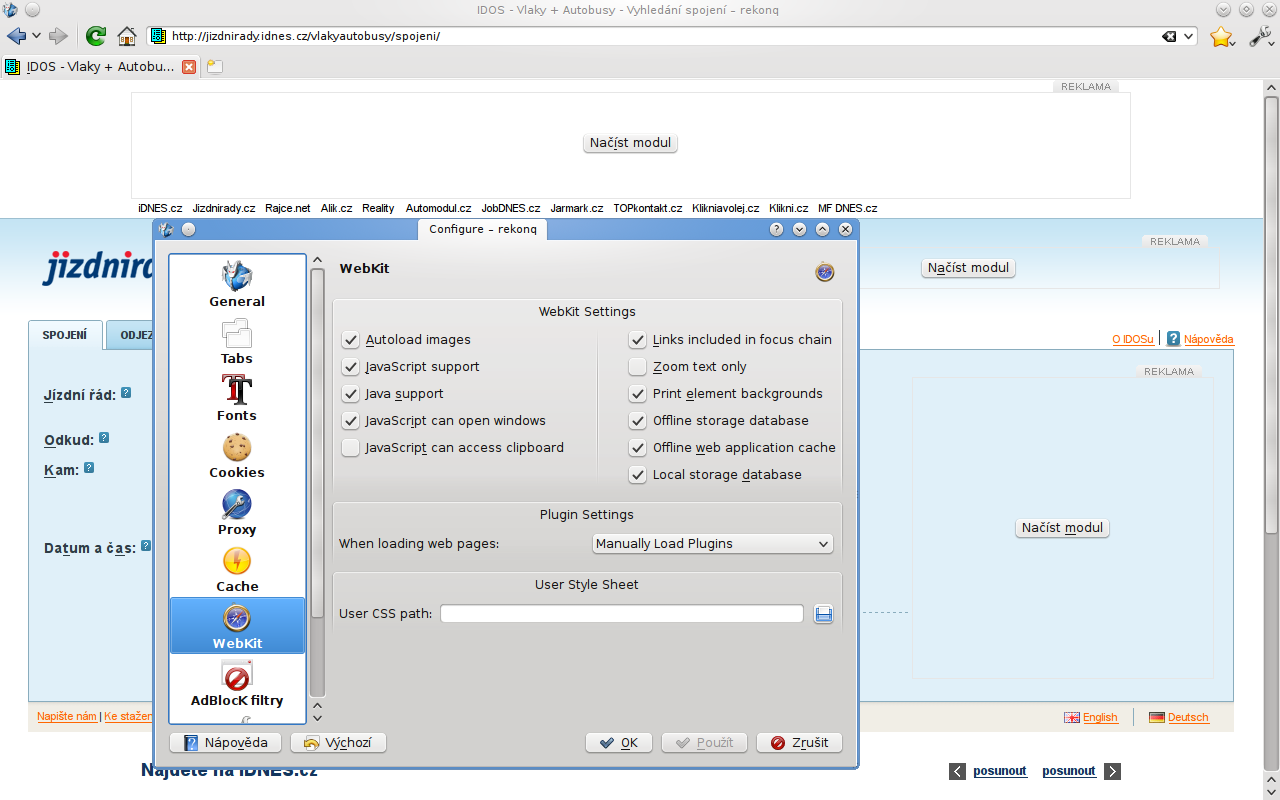Go forward with the browser forward arrow

[x=59, y=36]
